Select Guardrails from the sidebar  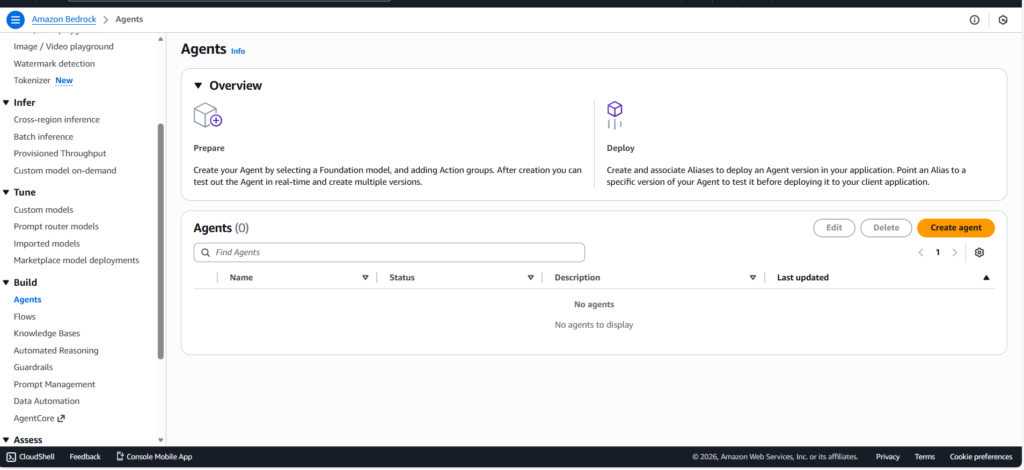pyautogui.click(x=33, y=367)
